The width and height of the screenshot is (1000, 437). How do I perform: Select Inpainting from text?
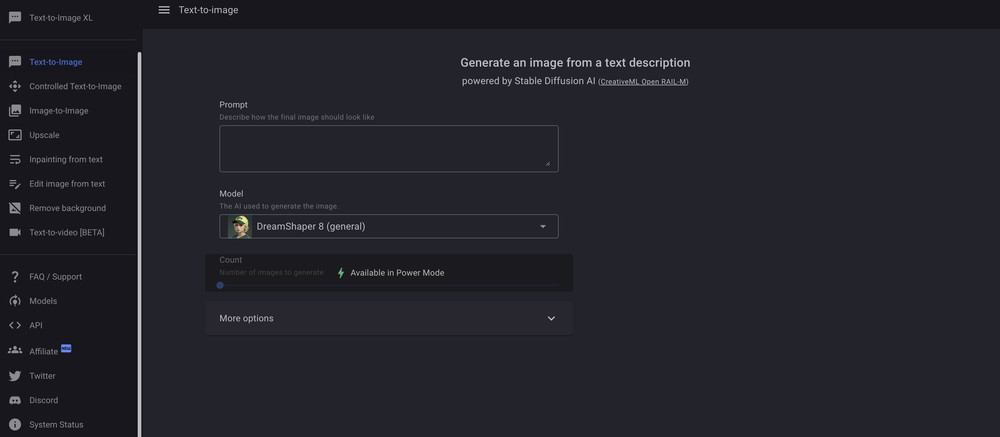(68, 159)
